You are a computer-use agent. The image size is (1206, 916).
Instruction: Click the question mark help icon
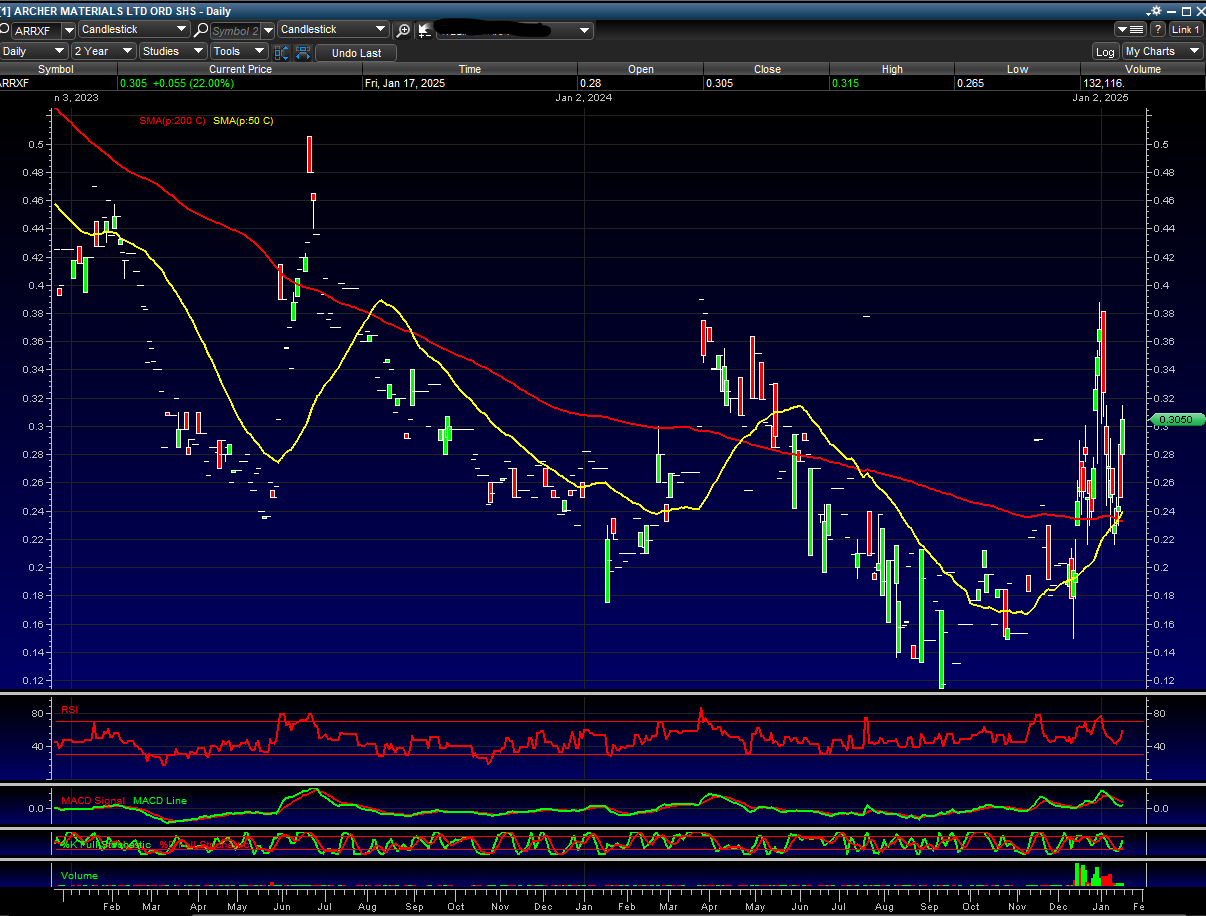coord(1158,30)
